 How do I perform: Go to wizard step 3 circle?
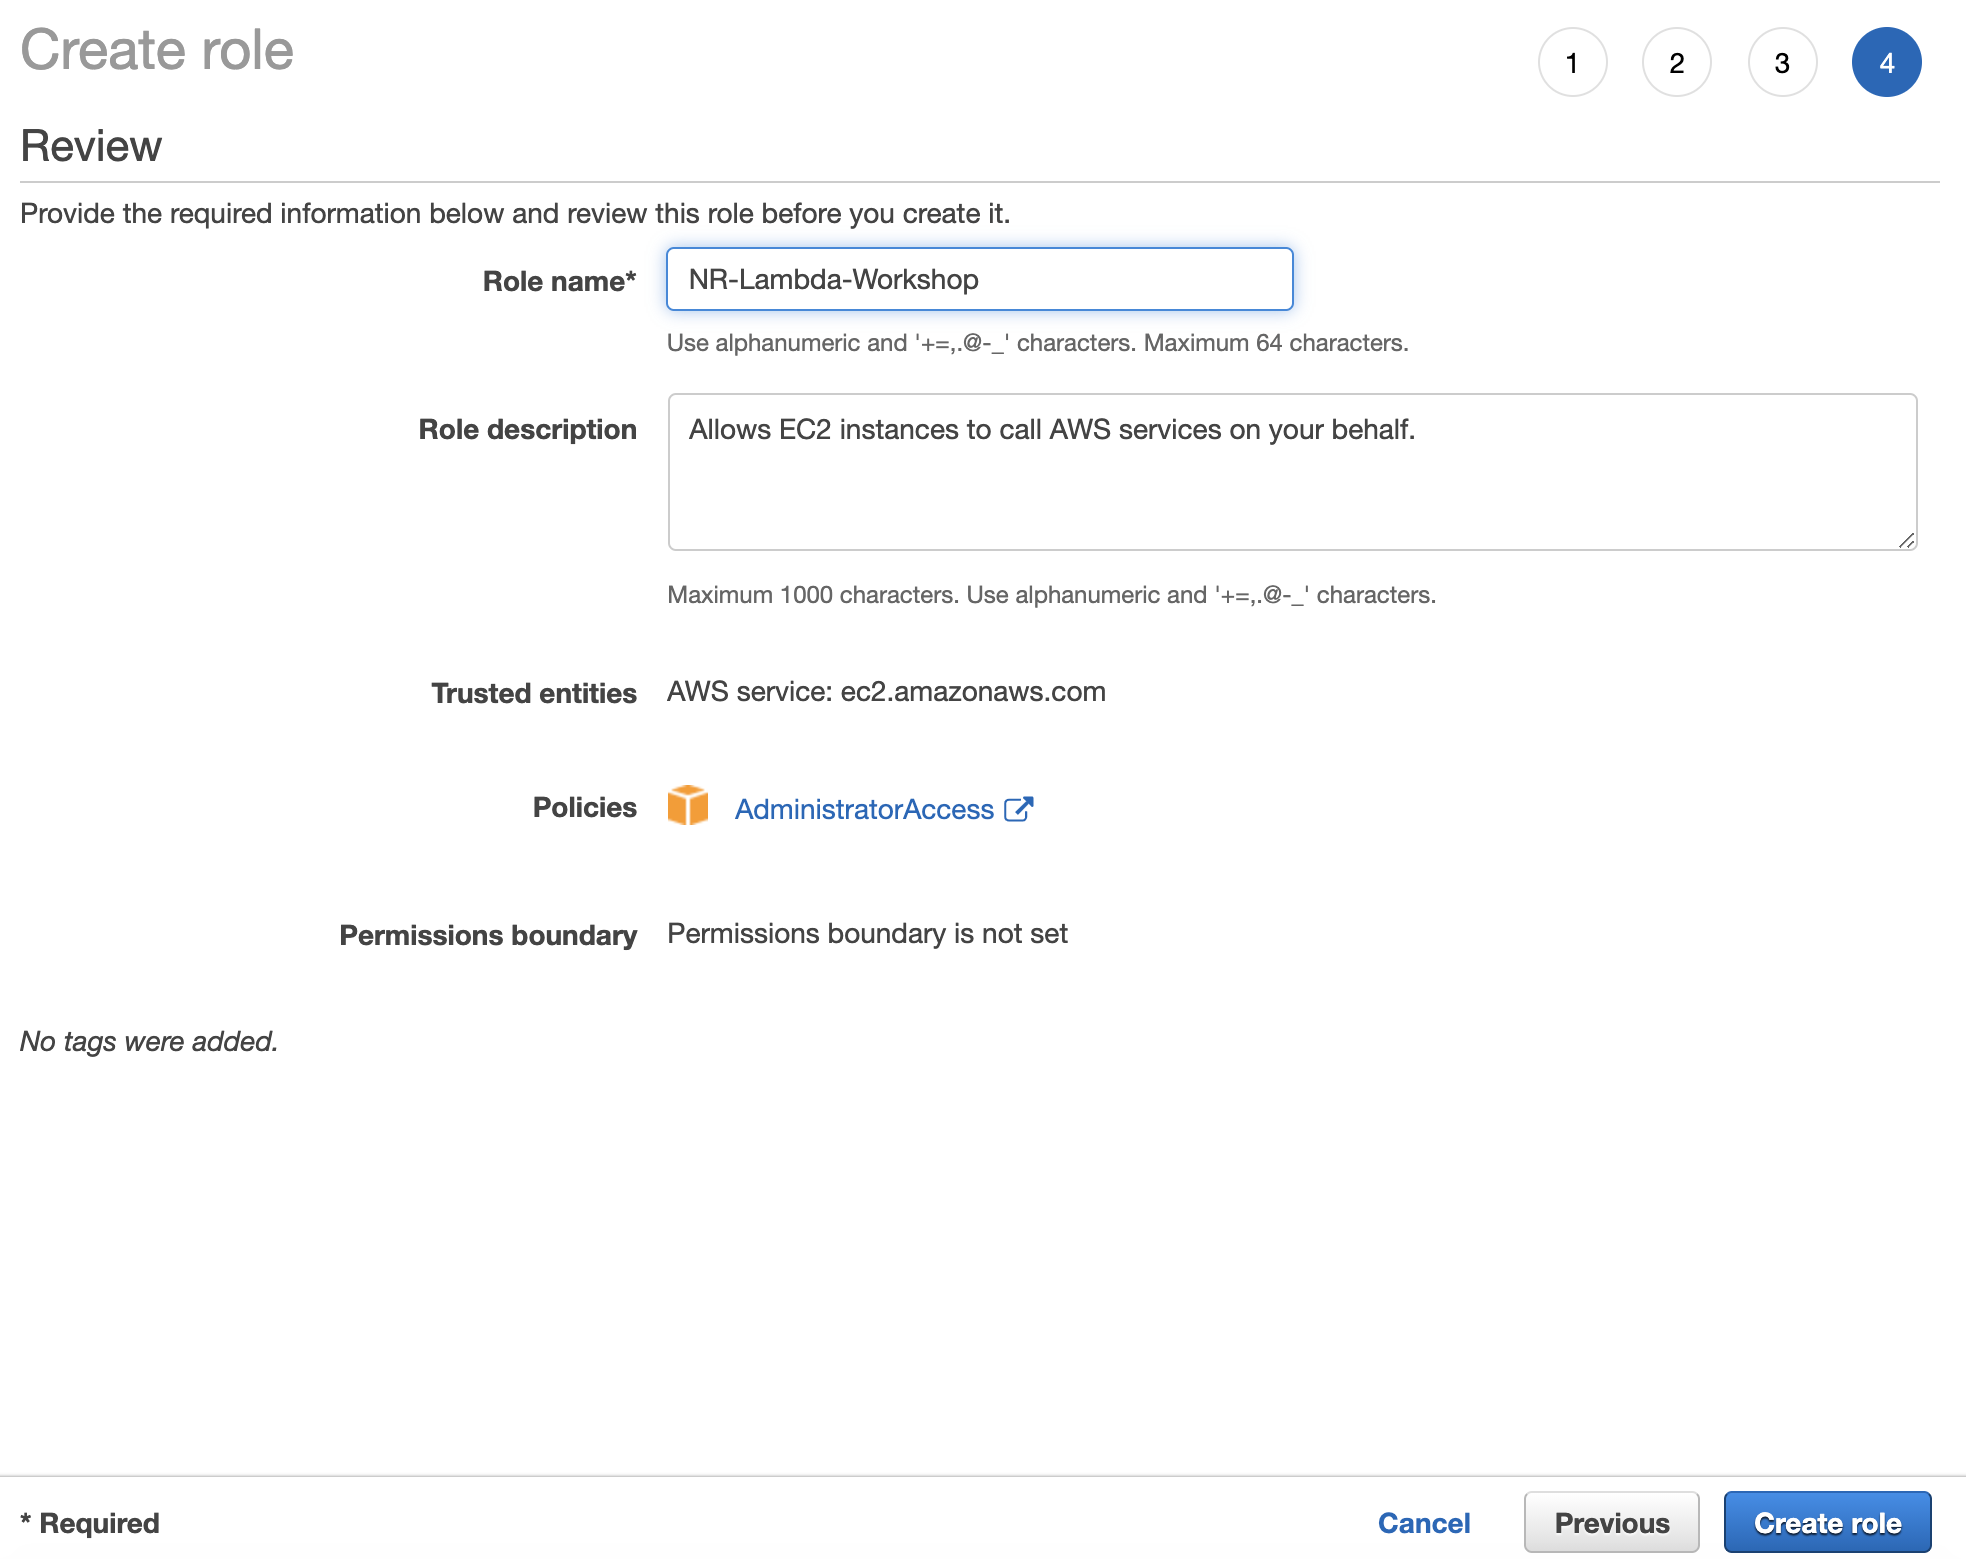coord(1782,62)
